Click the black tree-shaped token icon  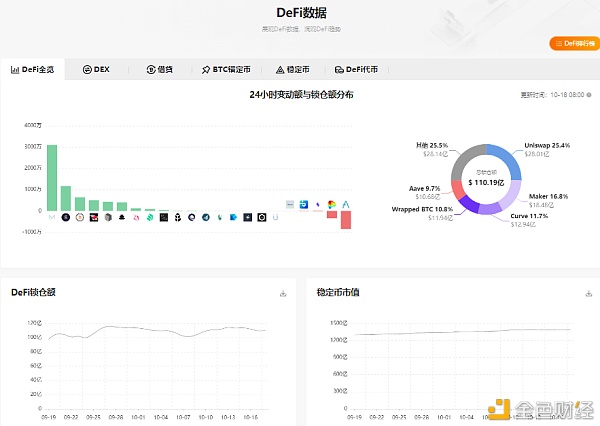tap(178, 217)
